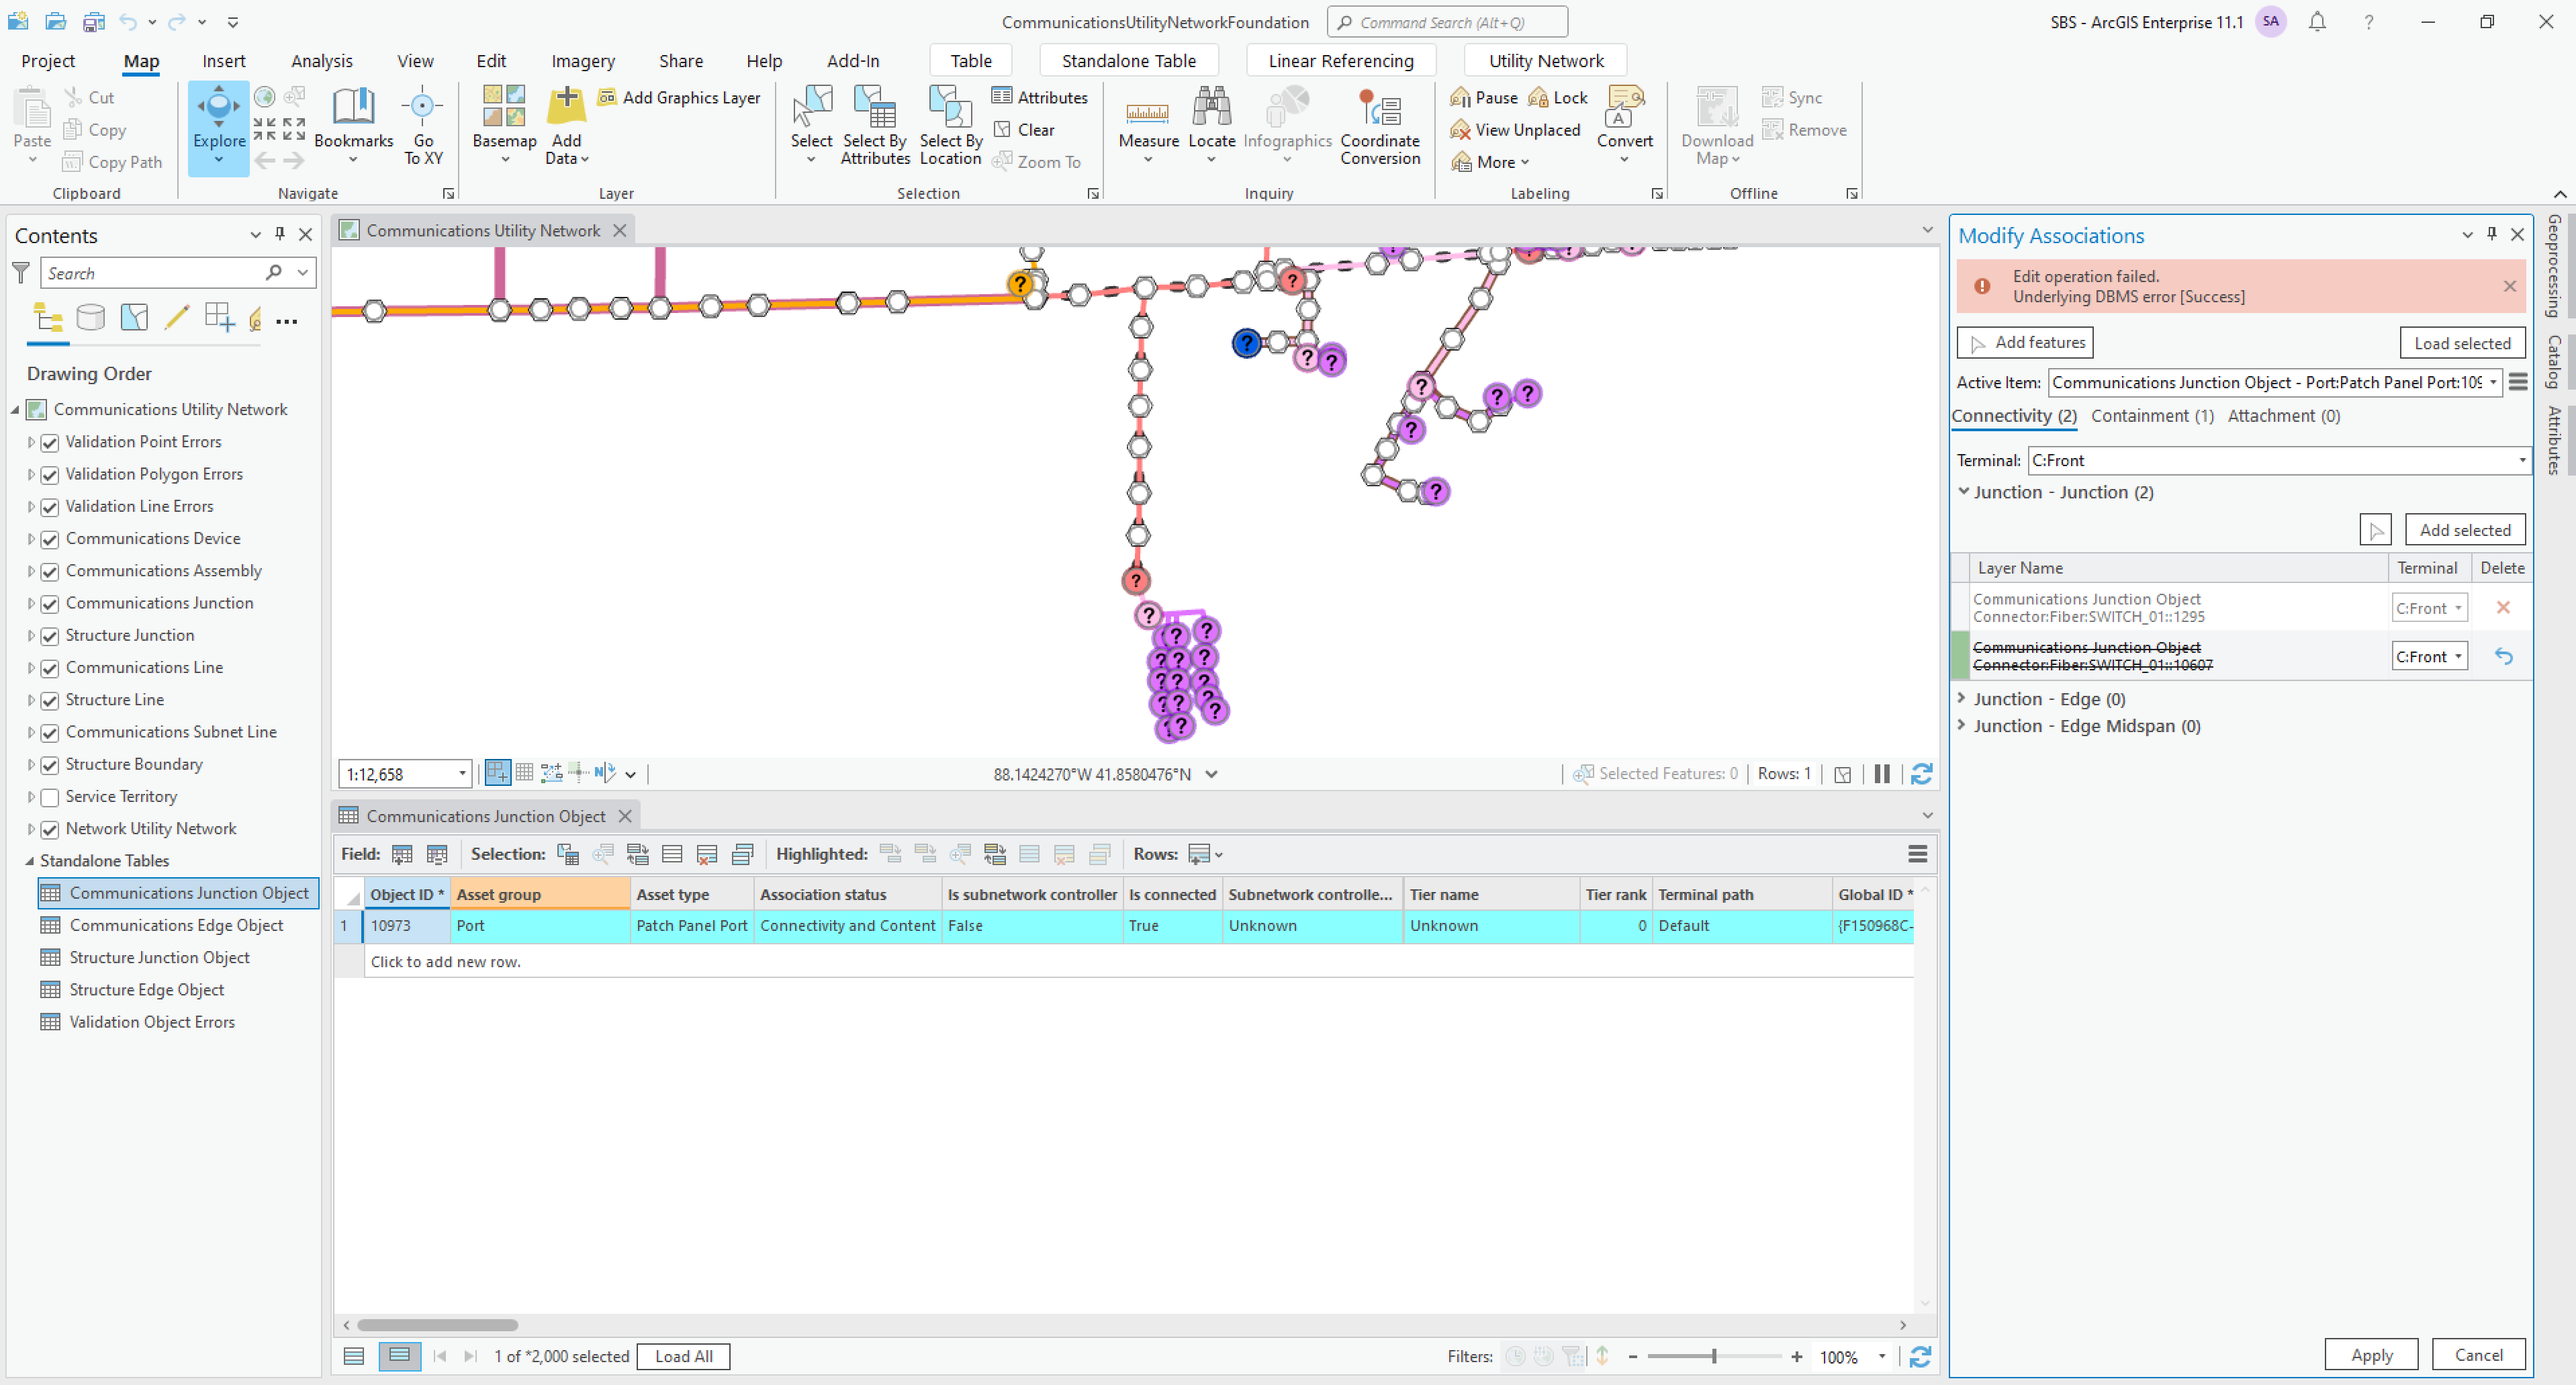
Task: Expand the Communications Junction layer
Action: tap(31, 603)
